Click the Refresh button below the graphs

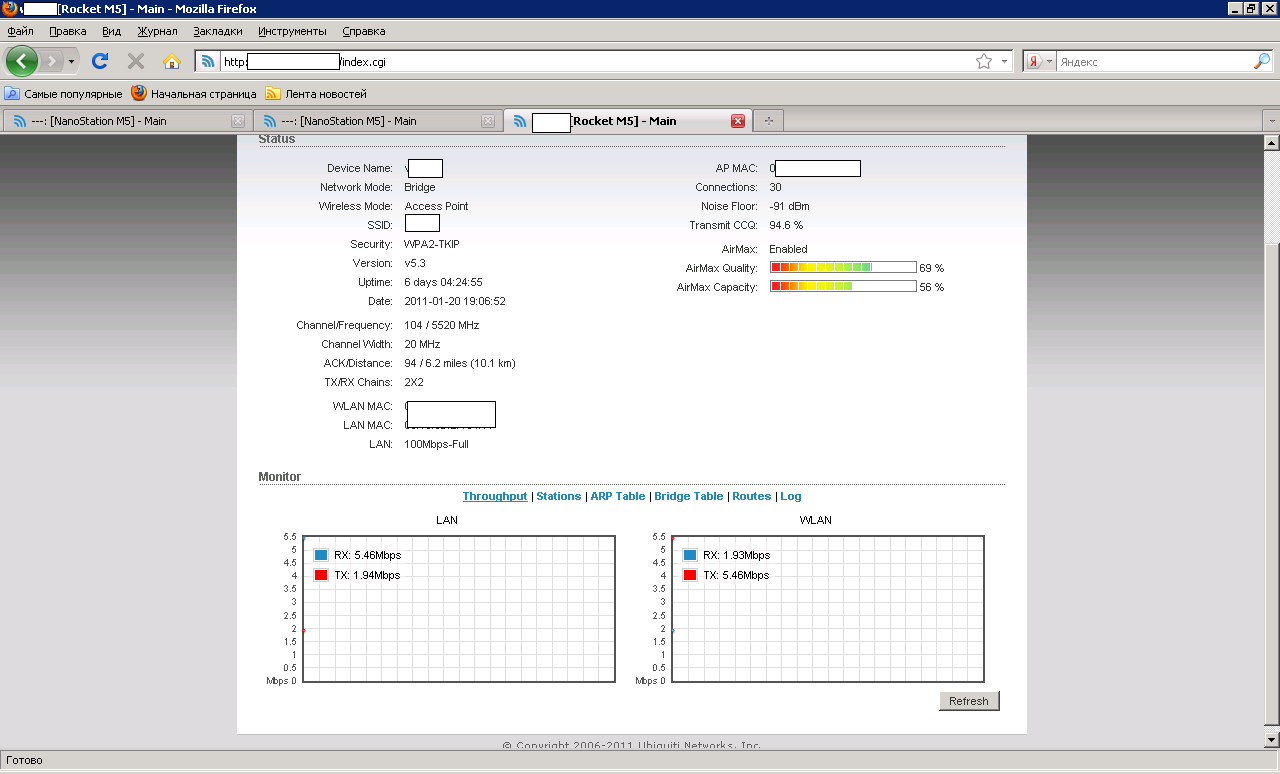coord(969,701)
